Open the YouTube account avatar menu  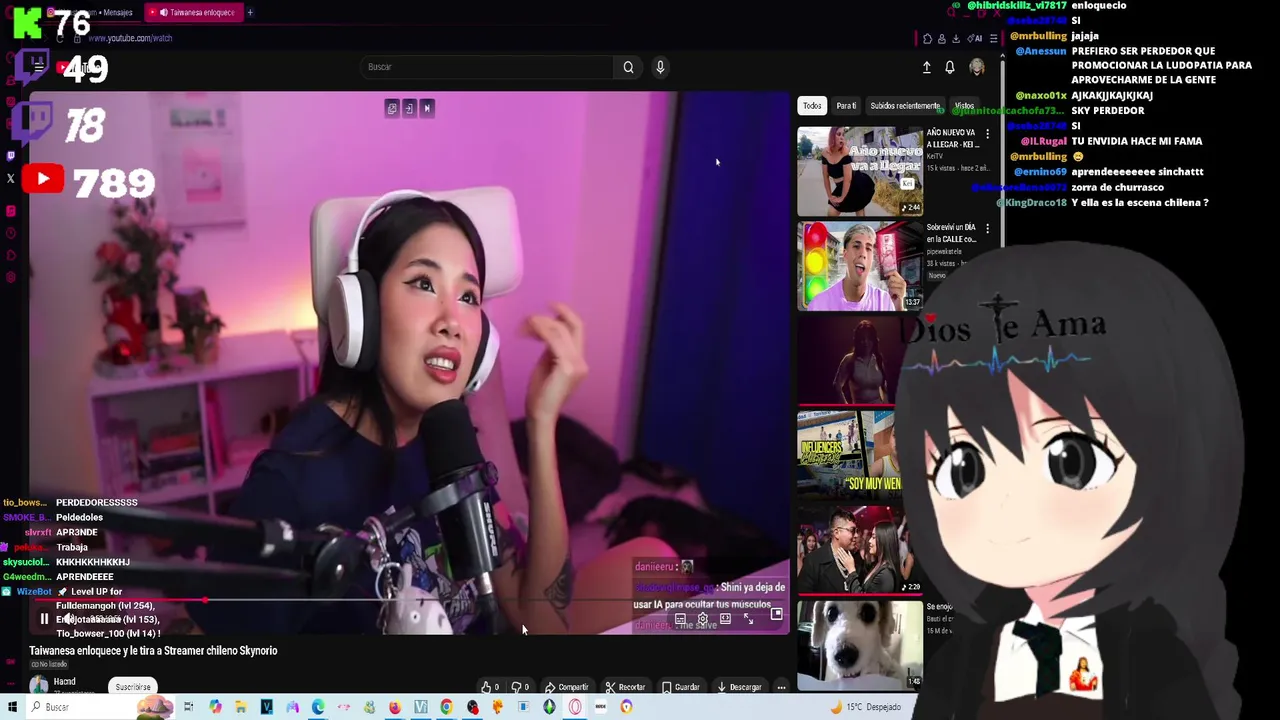pos(977,67)
